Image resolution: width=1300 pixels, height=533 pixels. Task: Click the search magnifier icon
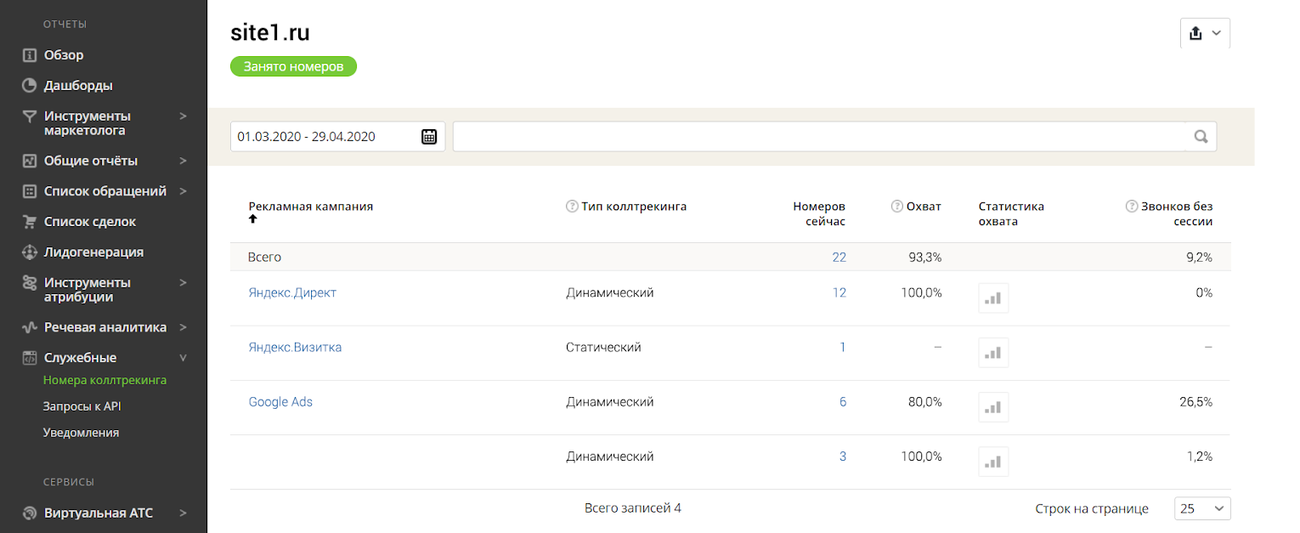(x=1201, y=137)
